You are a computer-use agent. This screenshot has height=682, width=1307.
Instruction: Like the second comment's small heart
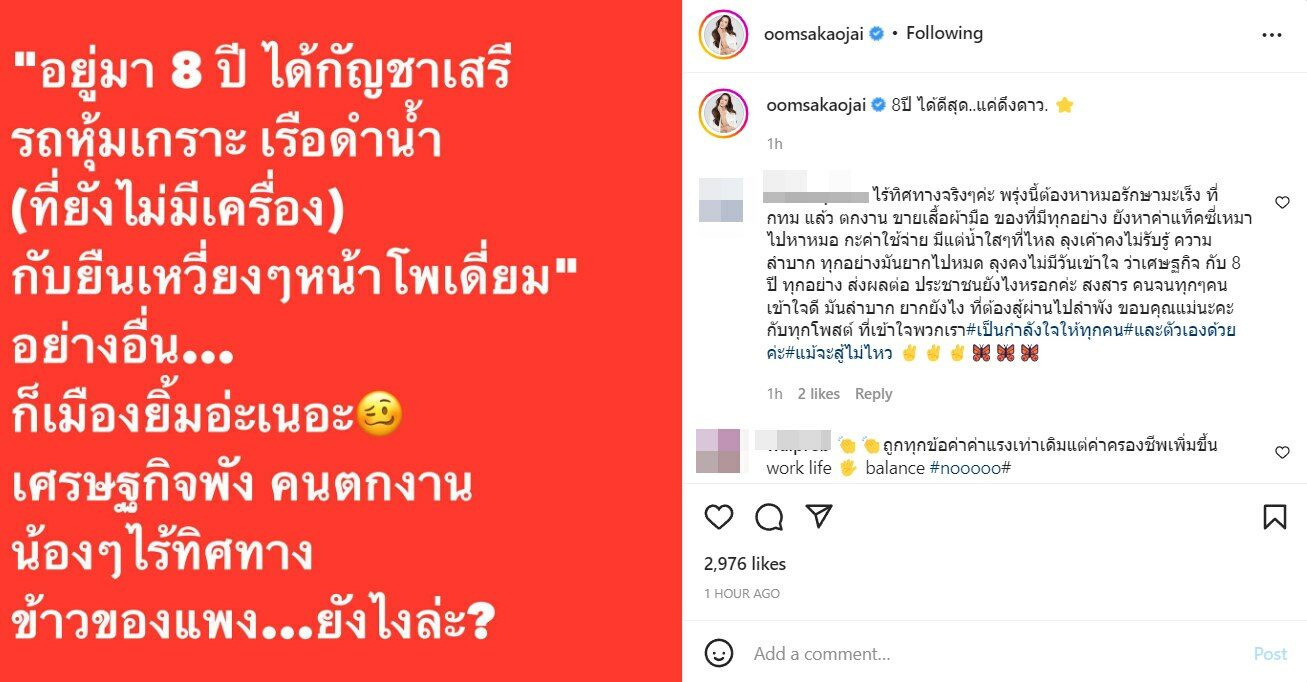tap(1282, 453)
